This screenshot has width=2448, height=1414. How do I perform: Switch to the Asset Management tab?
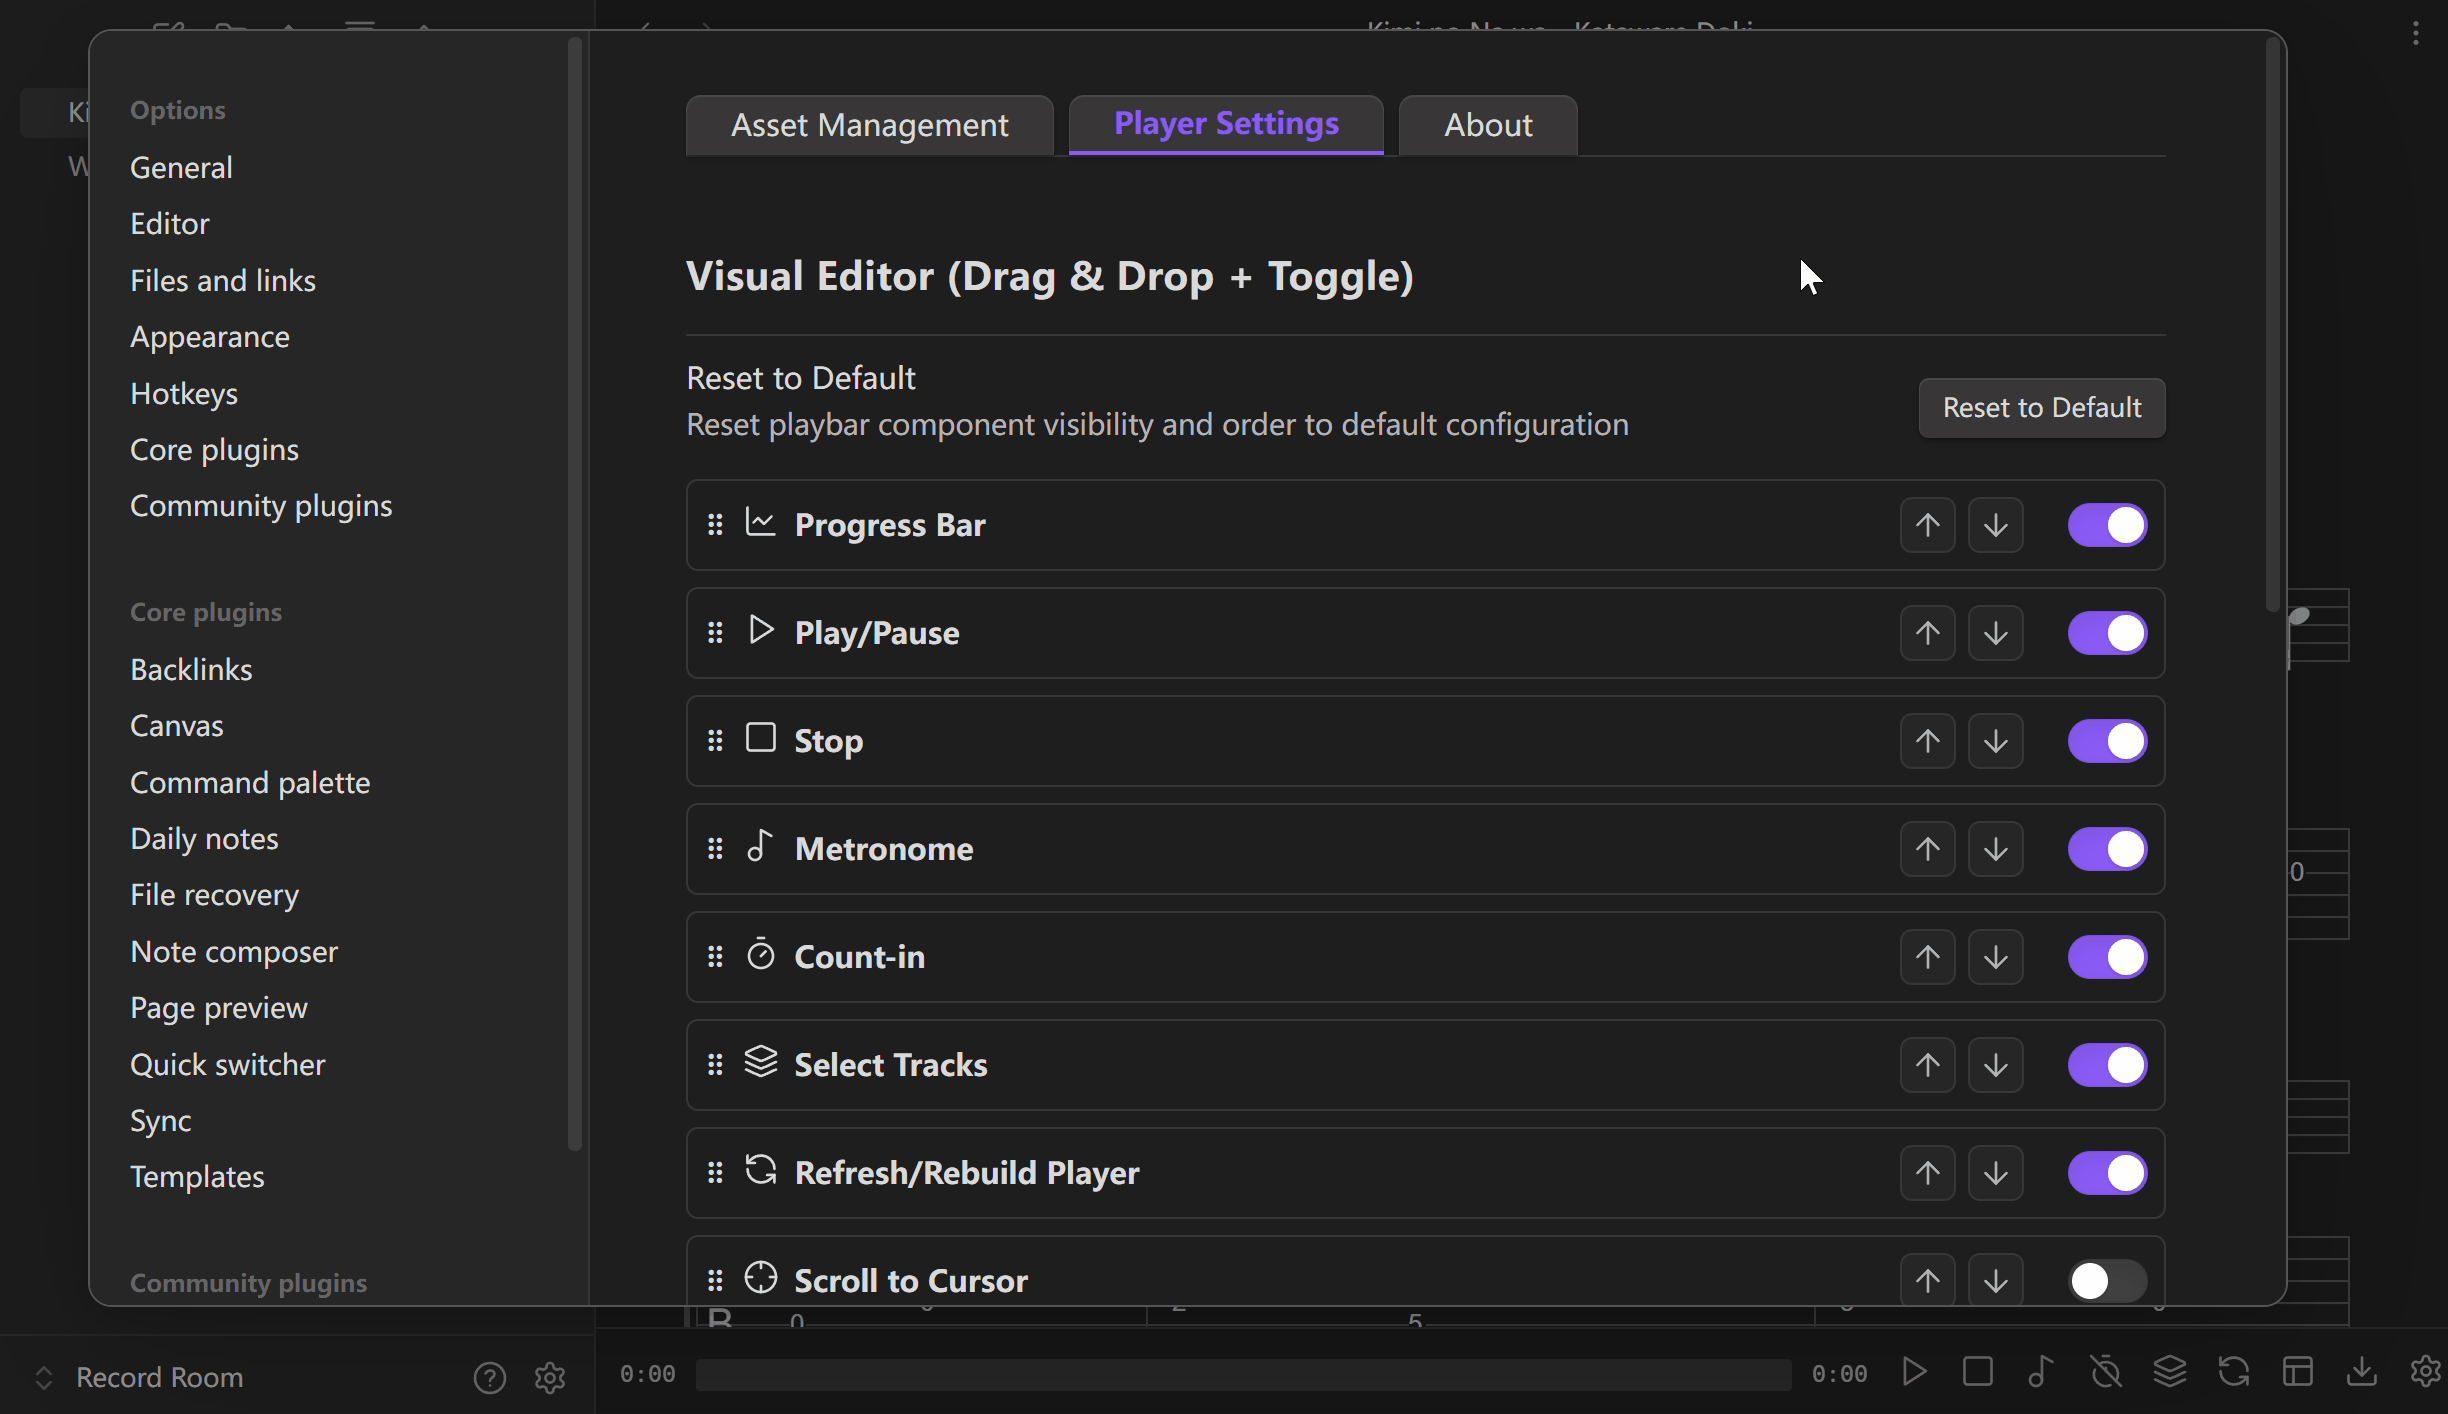(869, 125)
